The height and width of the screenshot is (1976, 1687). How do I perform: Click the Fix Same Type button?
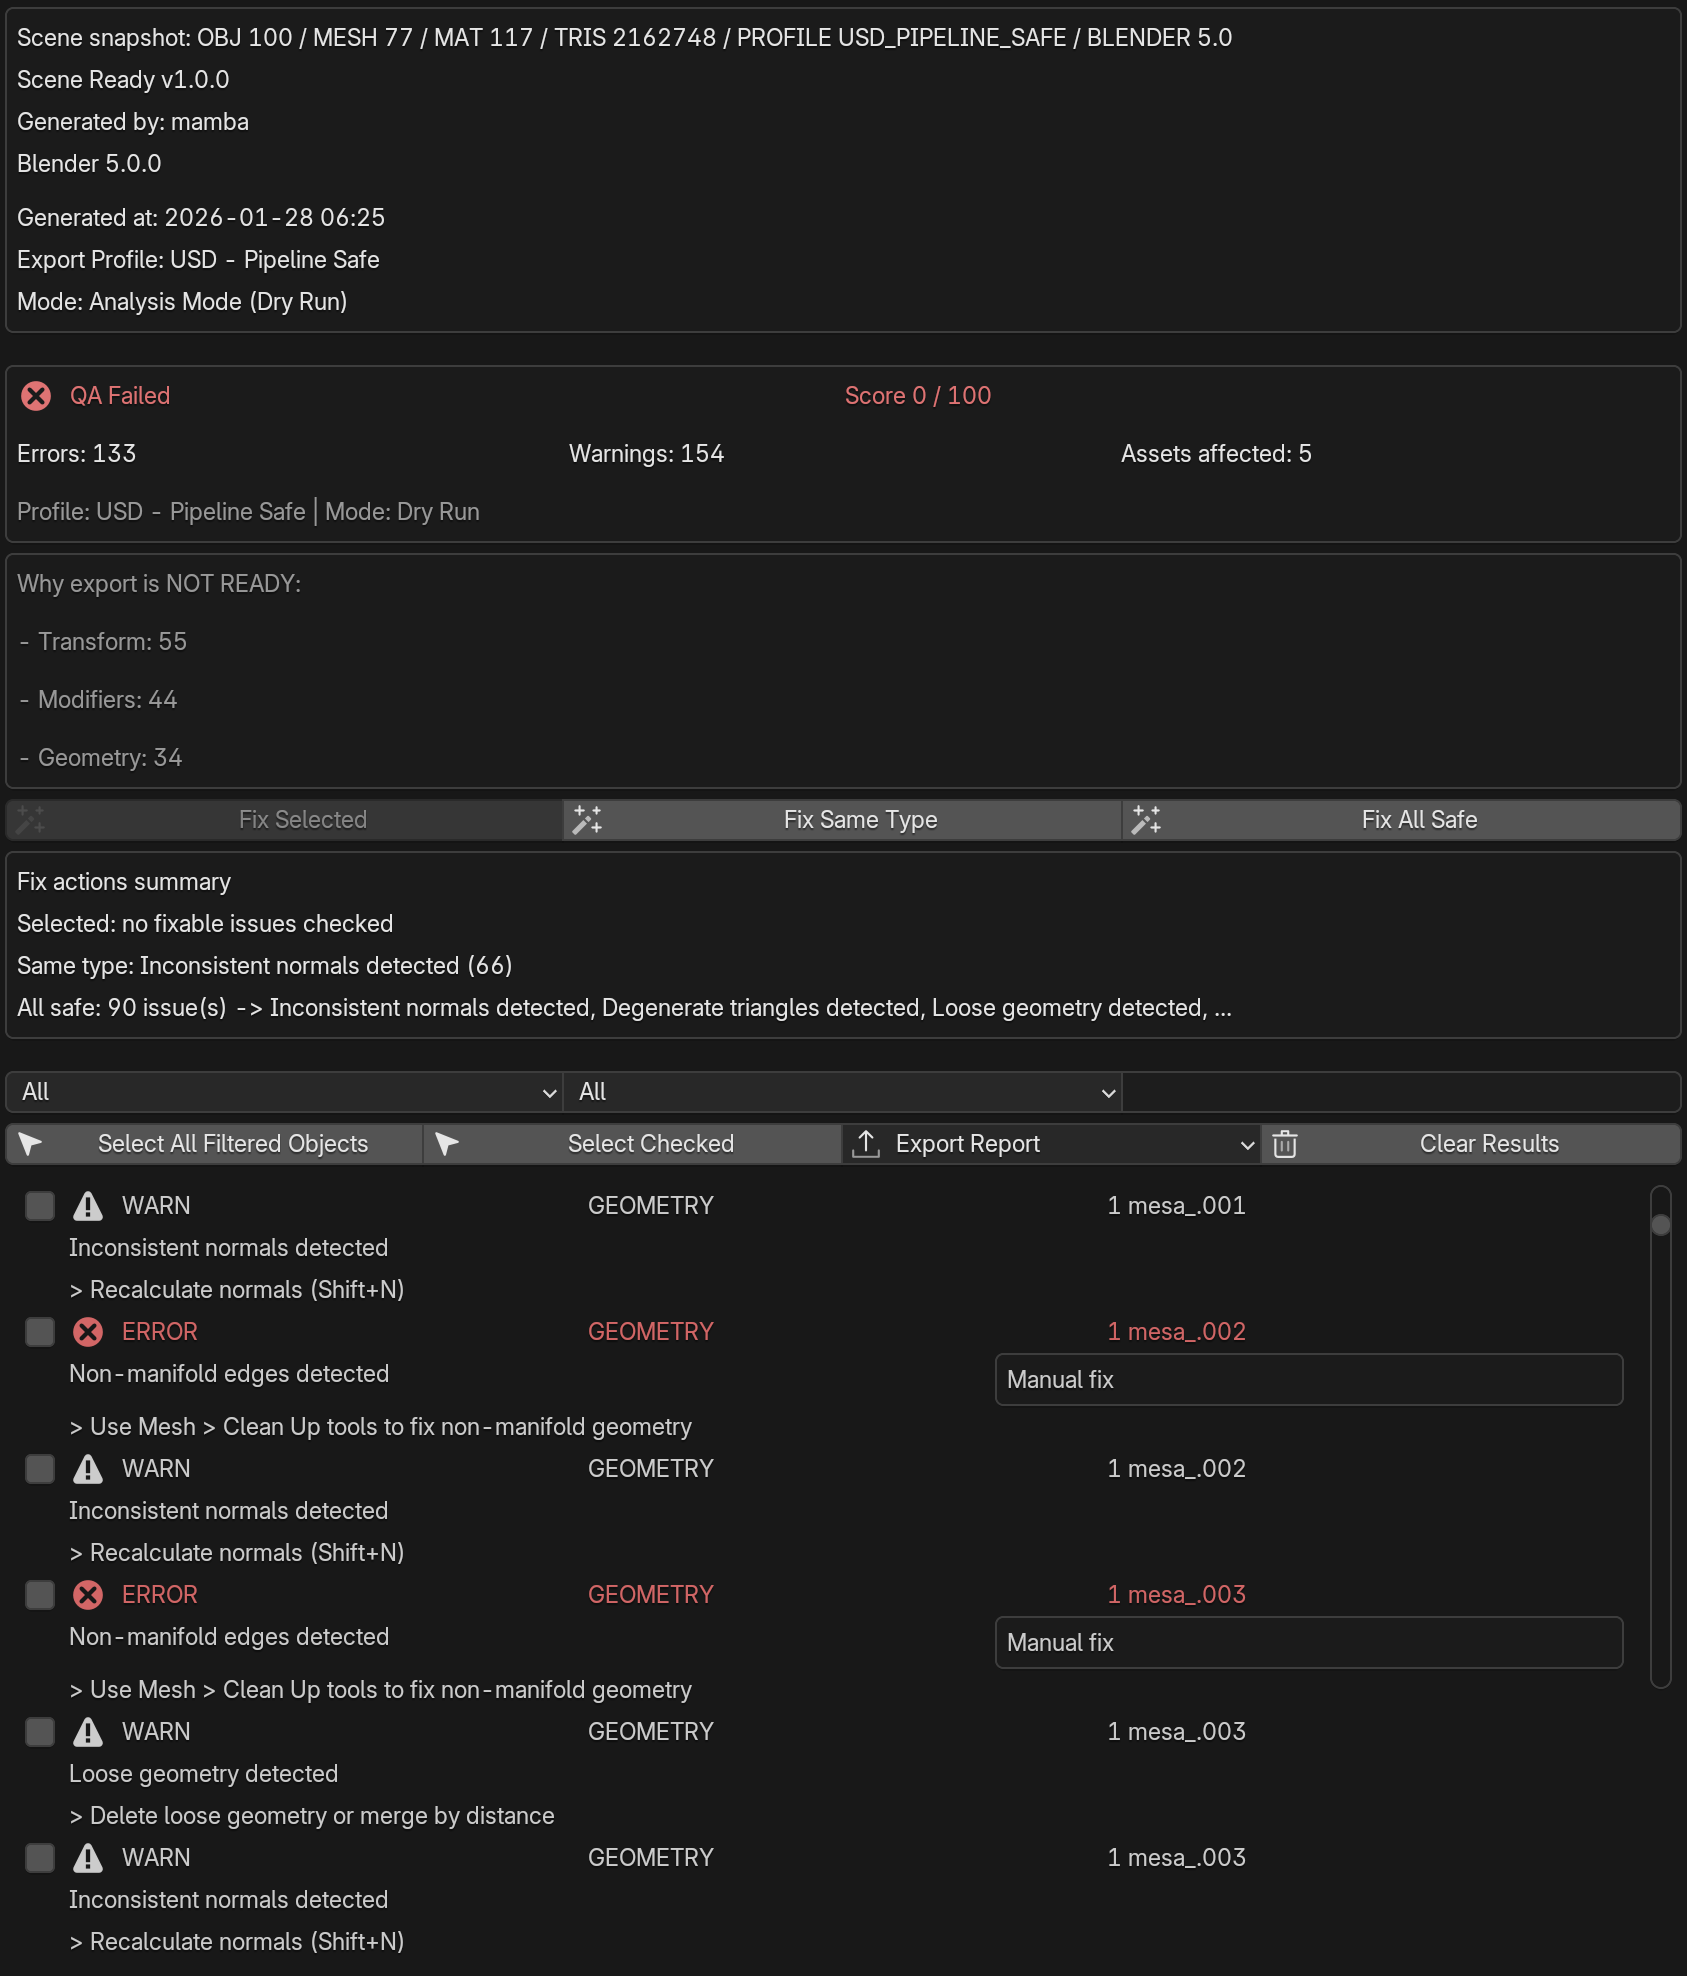click(843, 820)
